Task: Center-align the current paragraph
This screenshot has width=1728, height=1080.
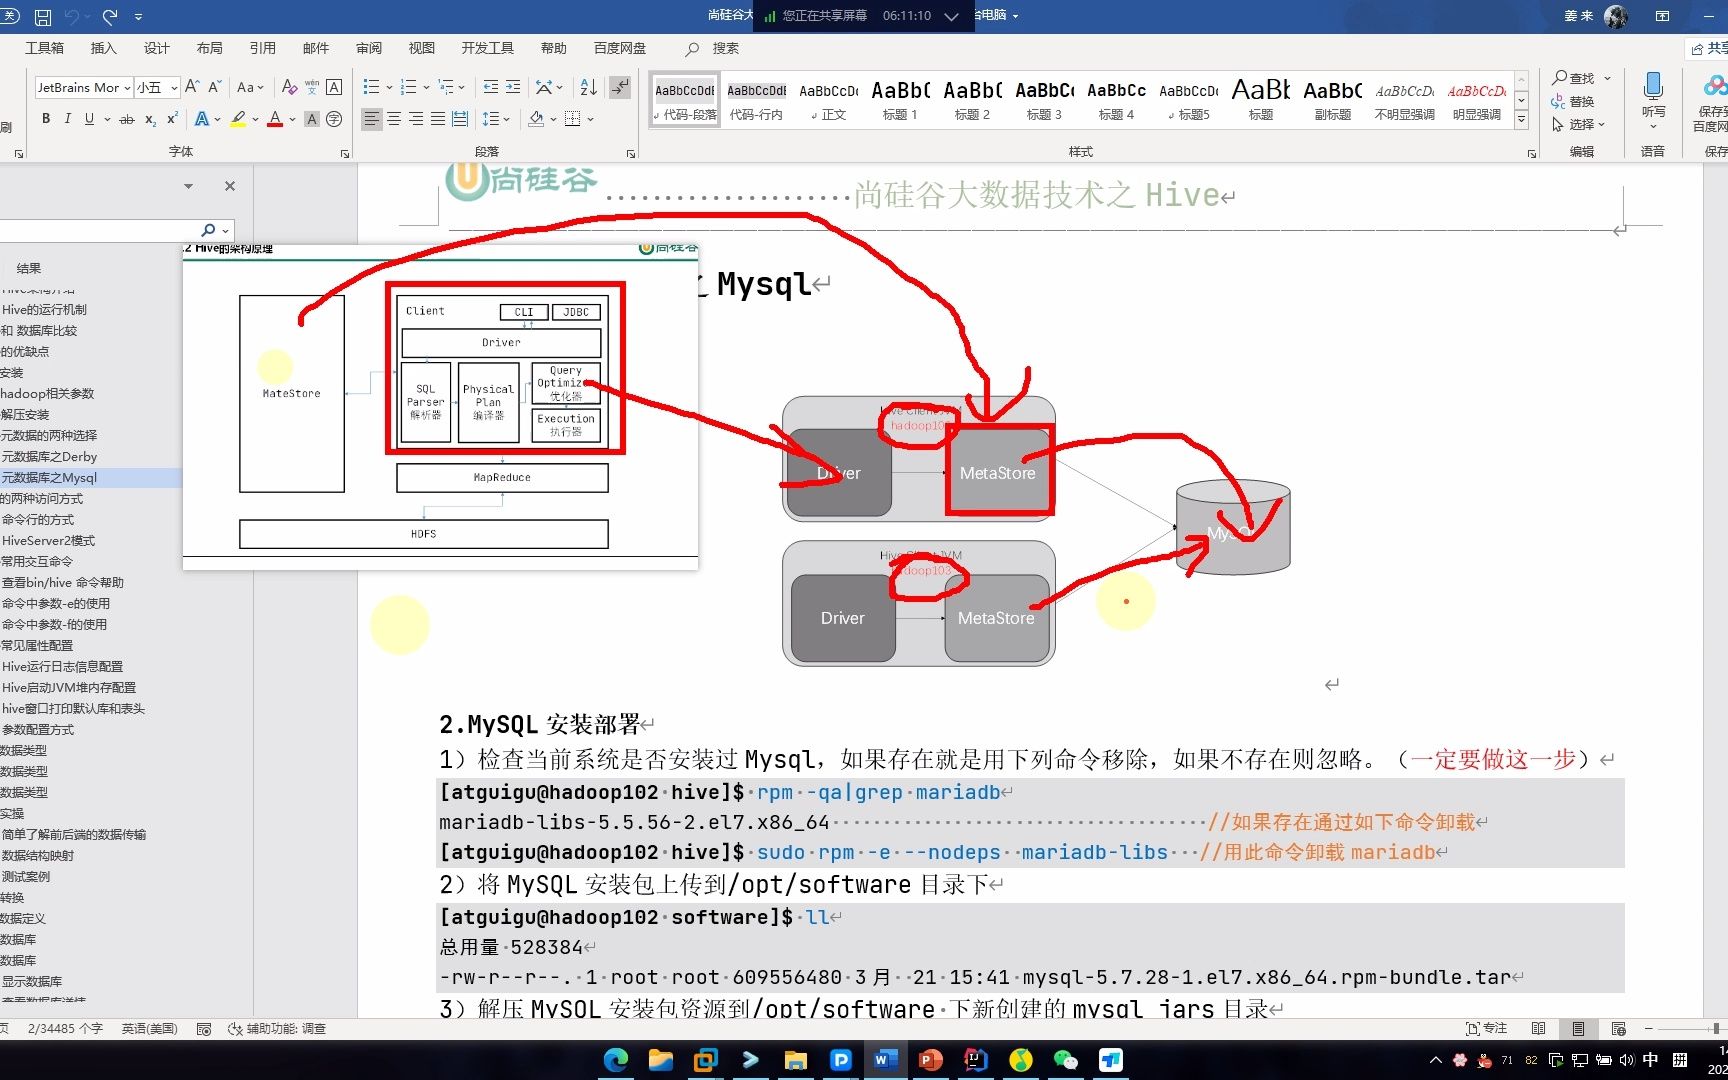Action: (x=394, y=119)
